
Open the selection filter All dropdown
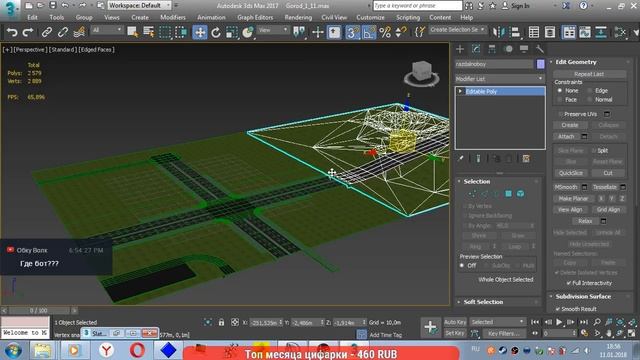(107, 30)
